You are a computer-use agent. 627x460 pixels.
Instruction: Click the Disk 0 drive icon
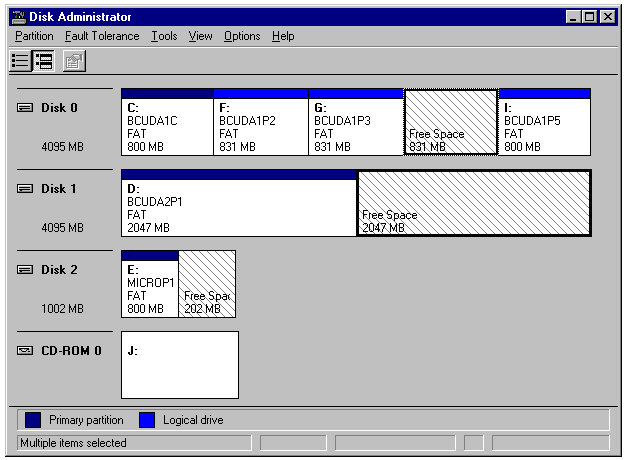click(26, 108)
